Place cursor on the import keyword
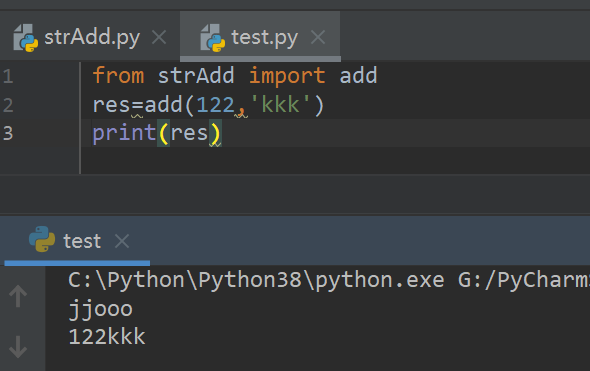 tap(287, 76)
